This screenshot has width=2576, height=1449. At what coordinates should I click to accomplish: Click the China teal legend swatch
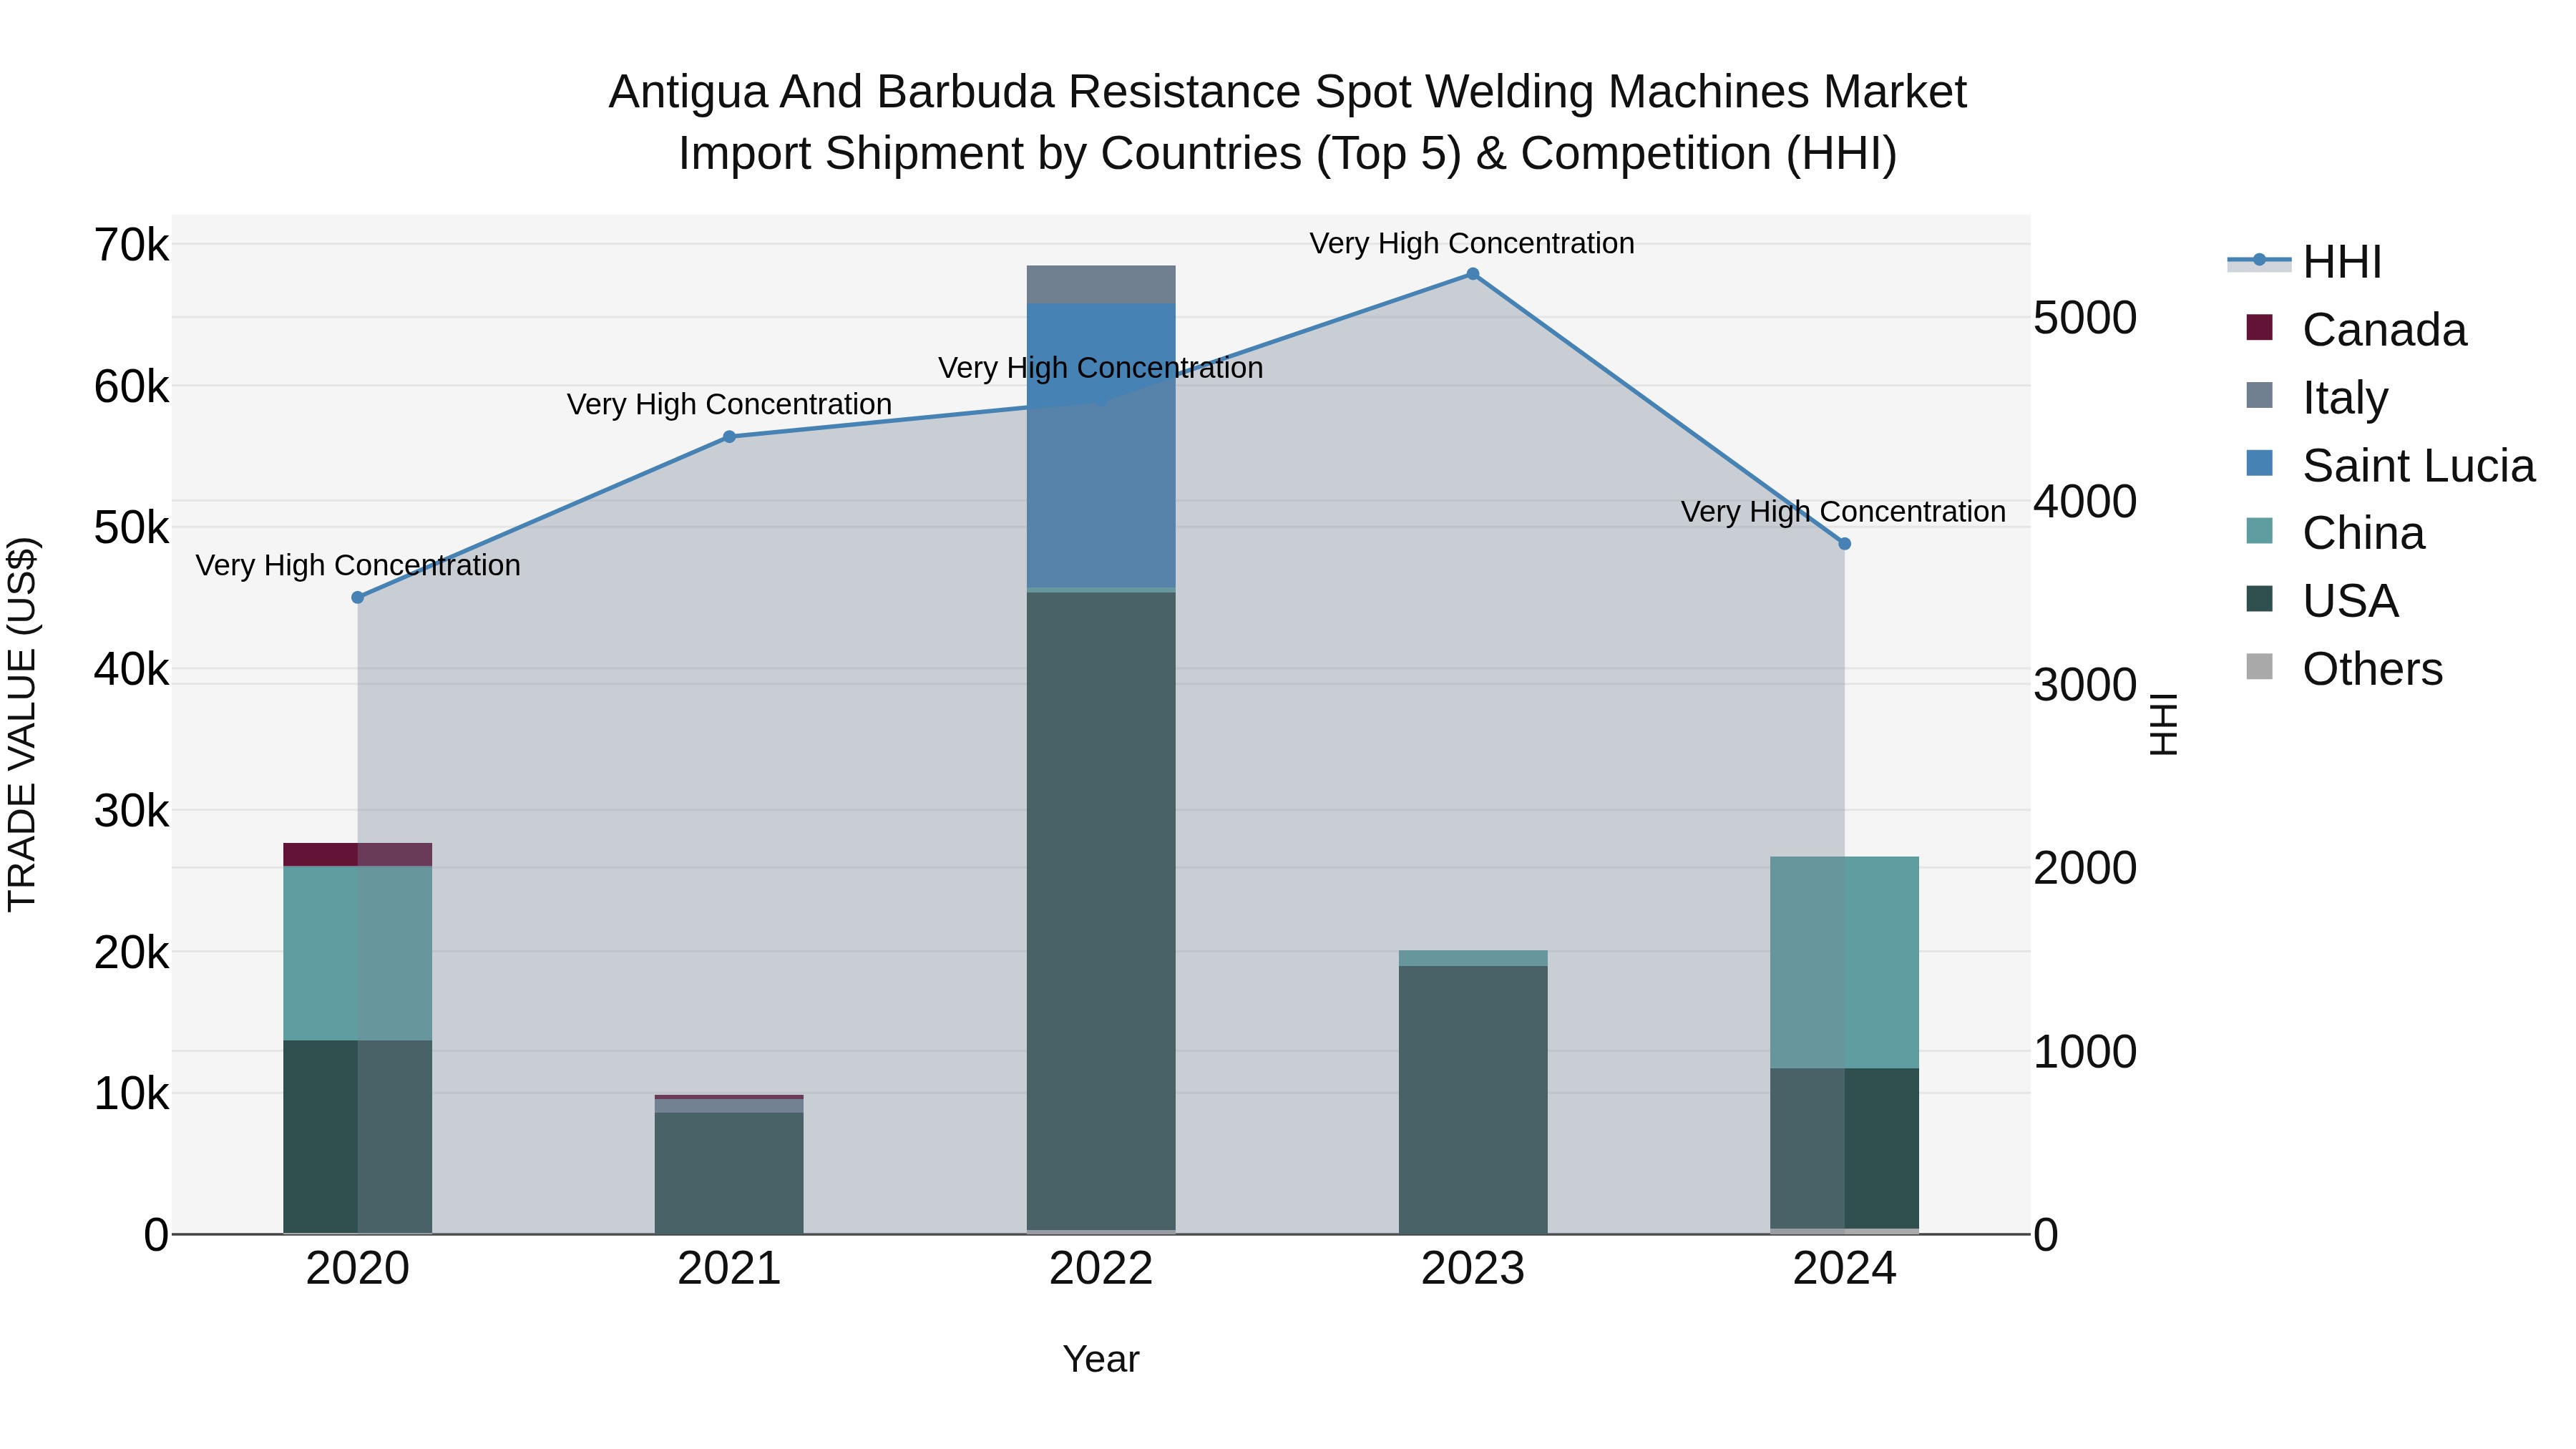[2259, 531]
